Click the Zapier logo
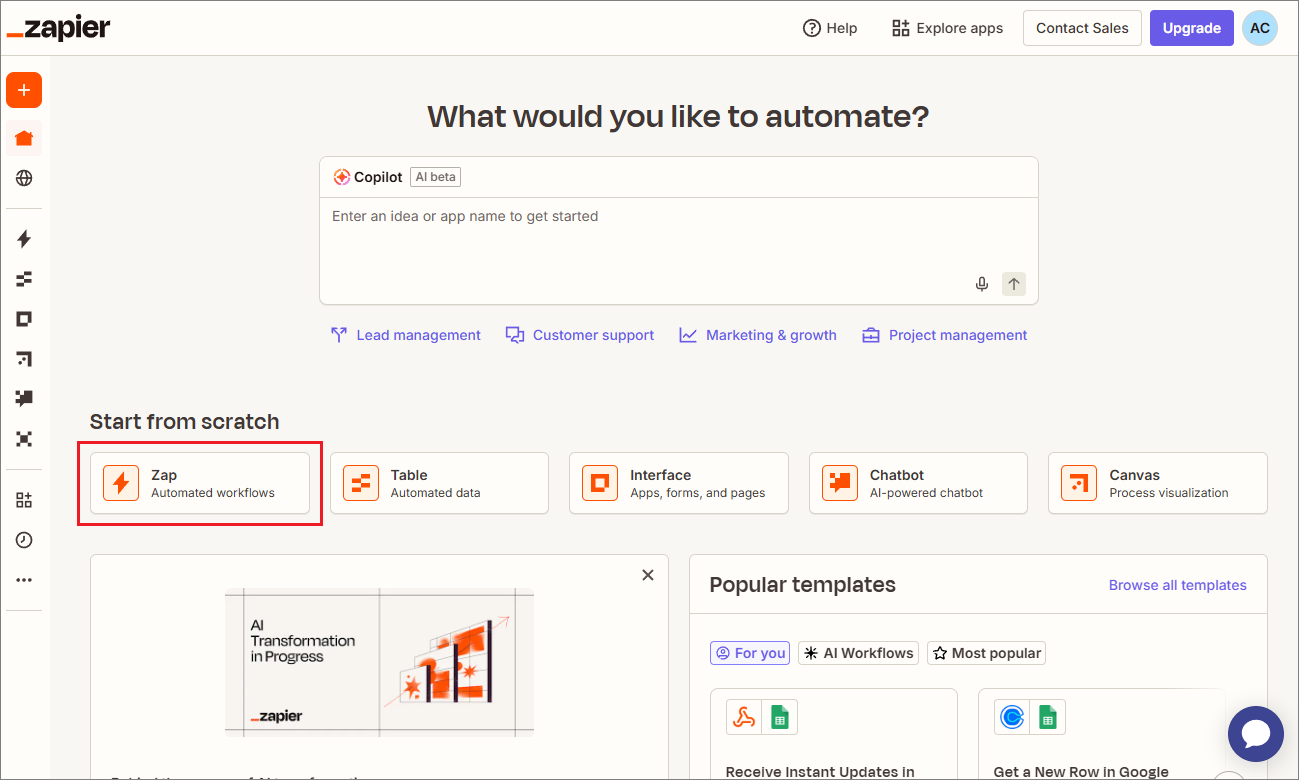Viewport: 1299px width, 780px height. click(59, 29)
